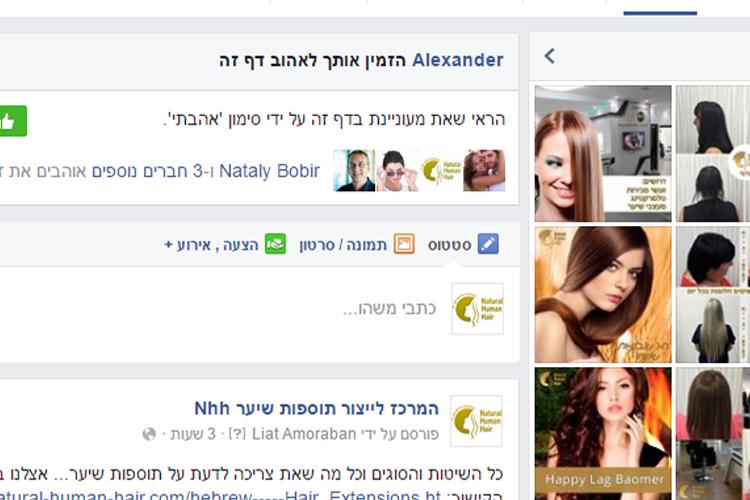Open the הצעה, אירוע + option
Viewport: 750px width, 500px height.
click(x=211, y=245)
